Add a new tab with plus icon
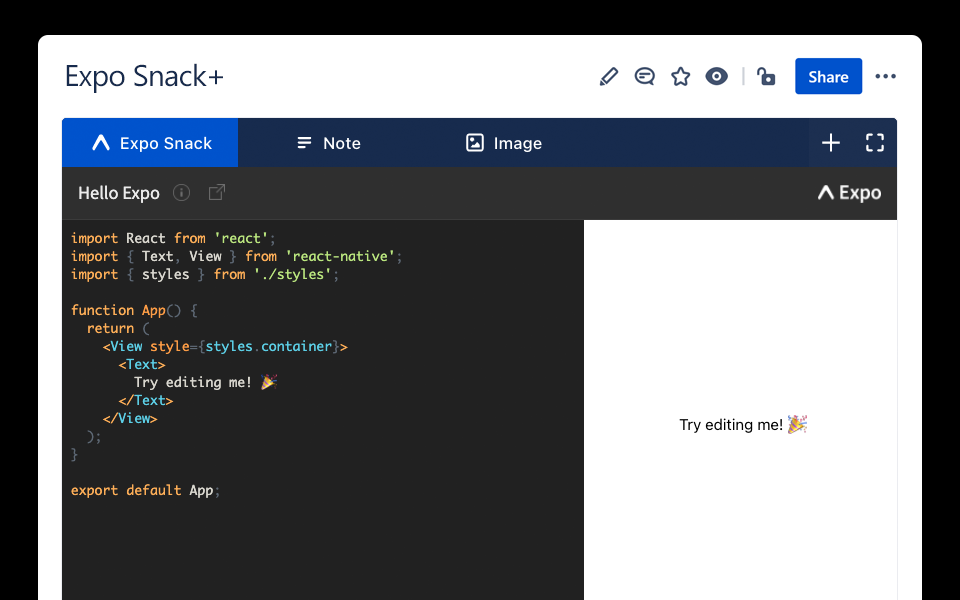 831,143
